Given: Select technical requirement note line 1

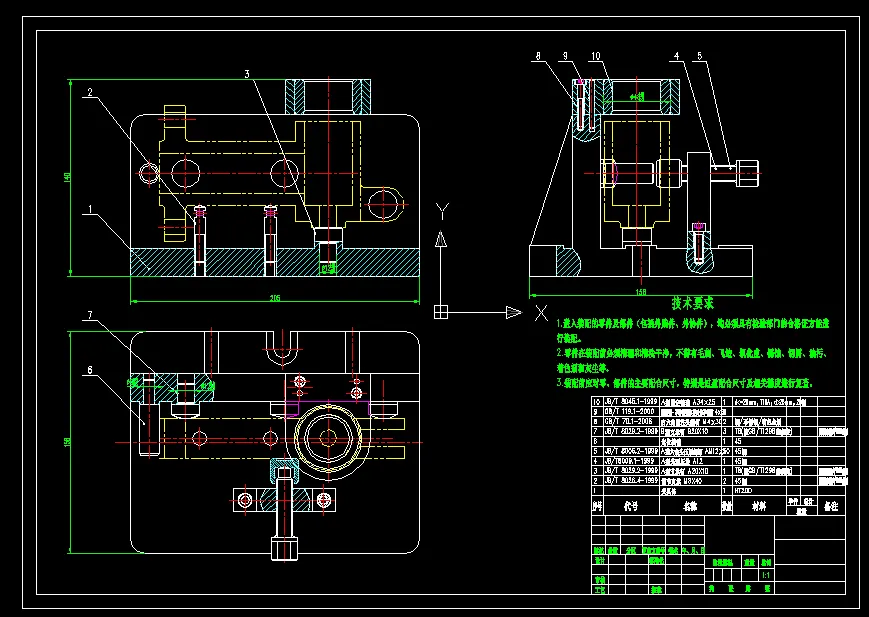Looking at the screenshot, I should point(693,330).
